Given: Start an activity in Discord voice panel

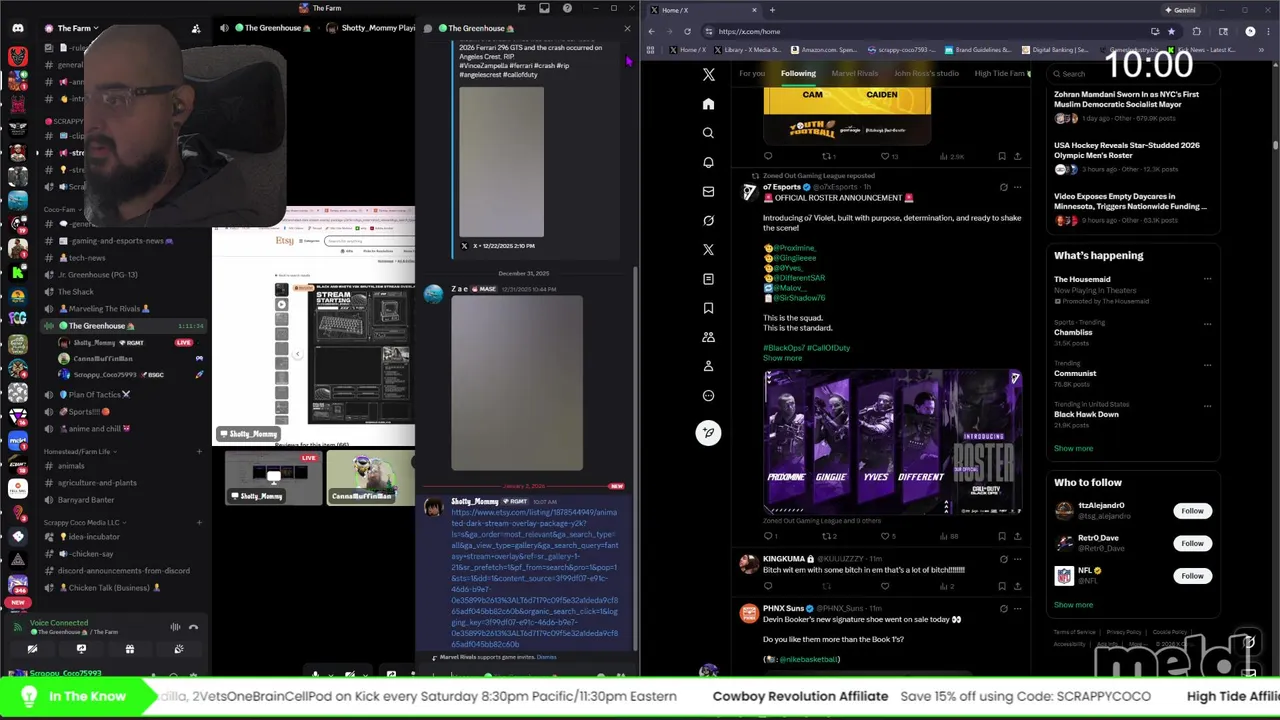Looking at the screenshot, I should click(130, 649).
